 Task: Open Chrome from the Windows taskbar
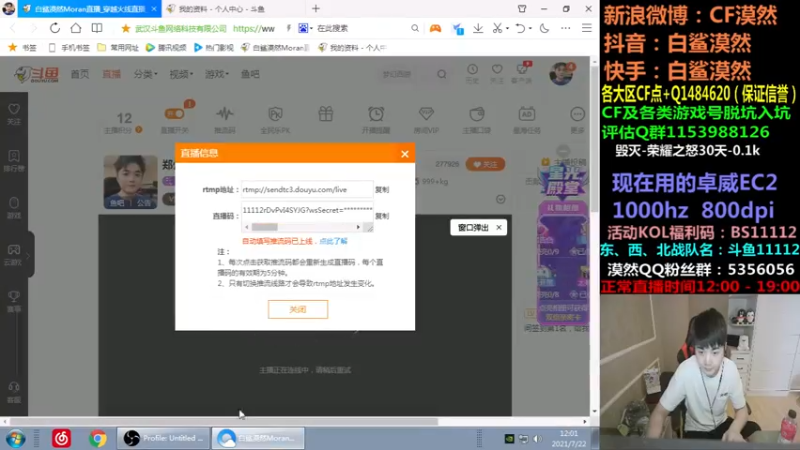[x=97, y=438]
